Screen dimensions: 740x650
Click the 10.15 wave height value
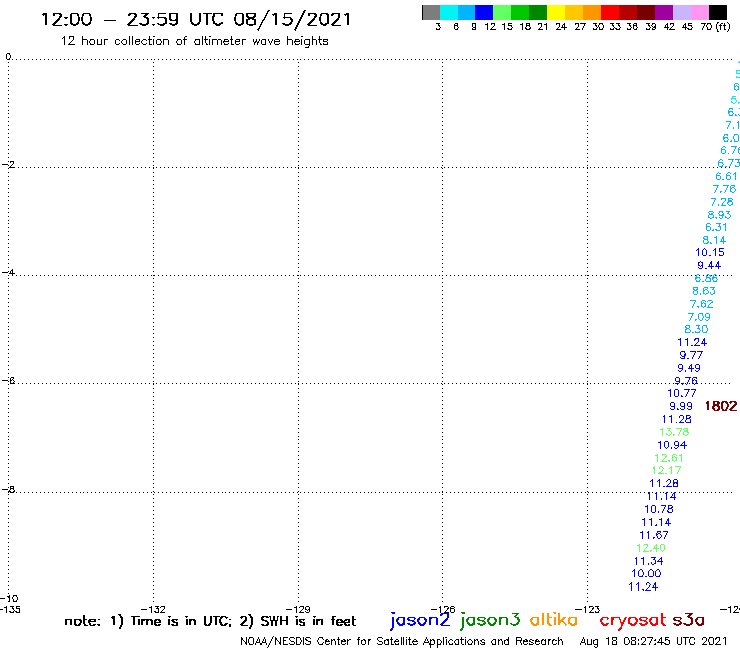[710, 253]
